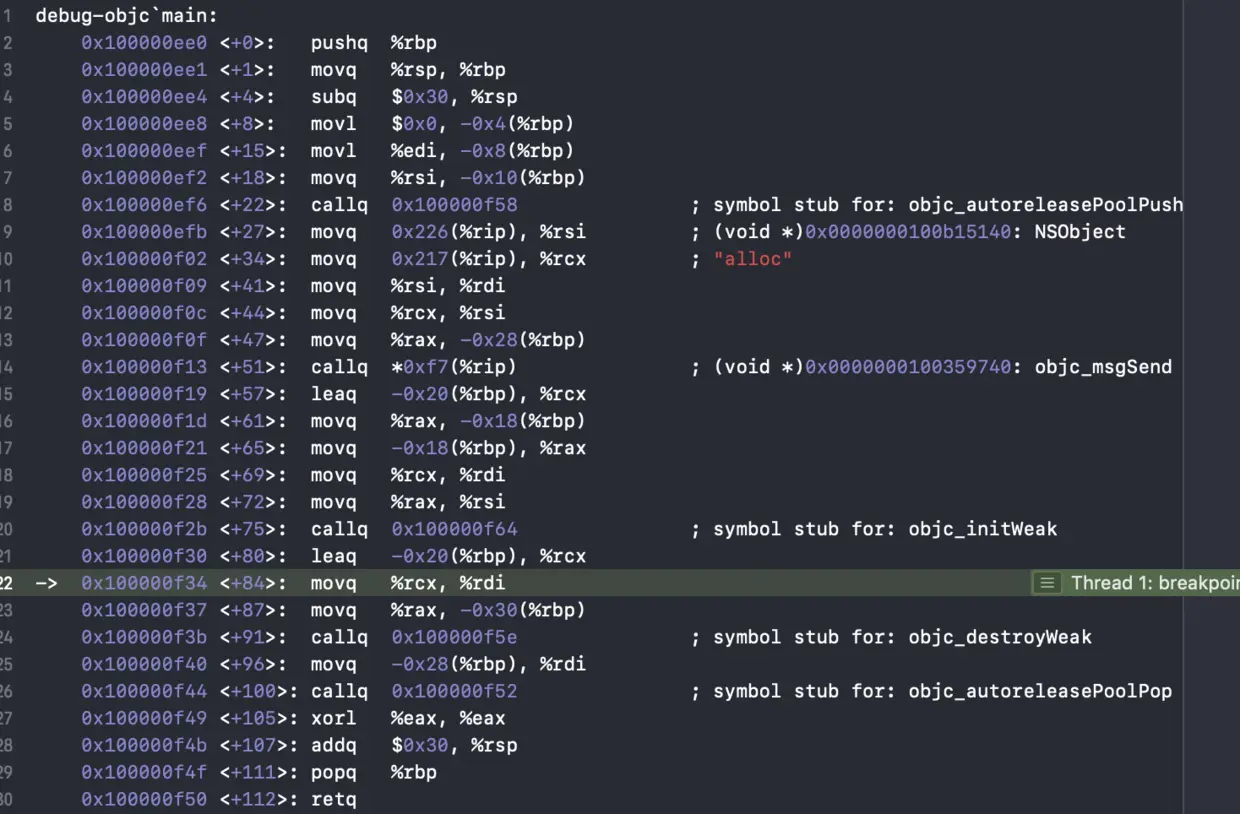Click callq 0x100000f5e target address
The image size is (1240, 814).
454,637
